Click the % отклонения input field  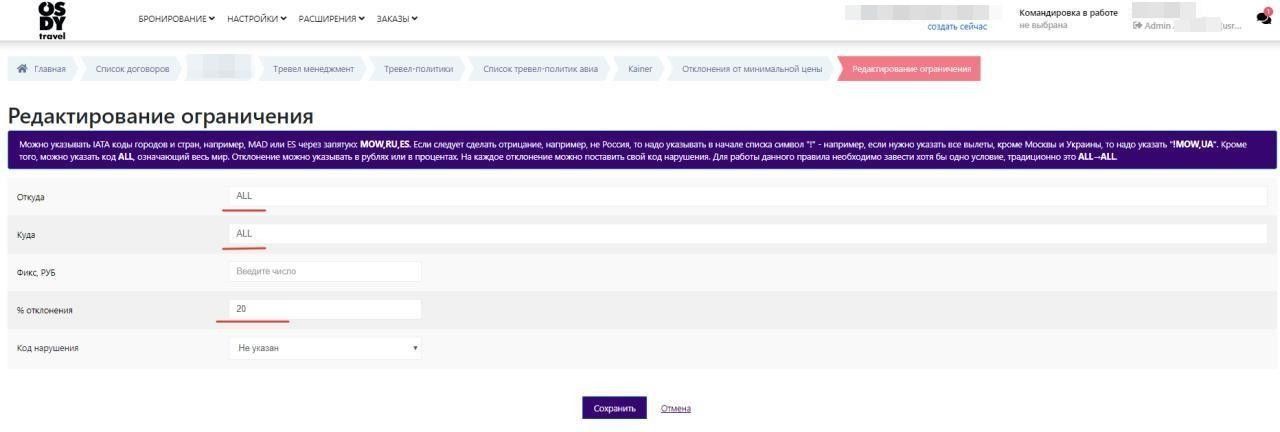[x=325, y=309]
